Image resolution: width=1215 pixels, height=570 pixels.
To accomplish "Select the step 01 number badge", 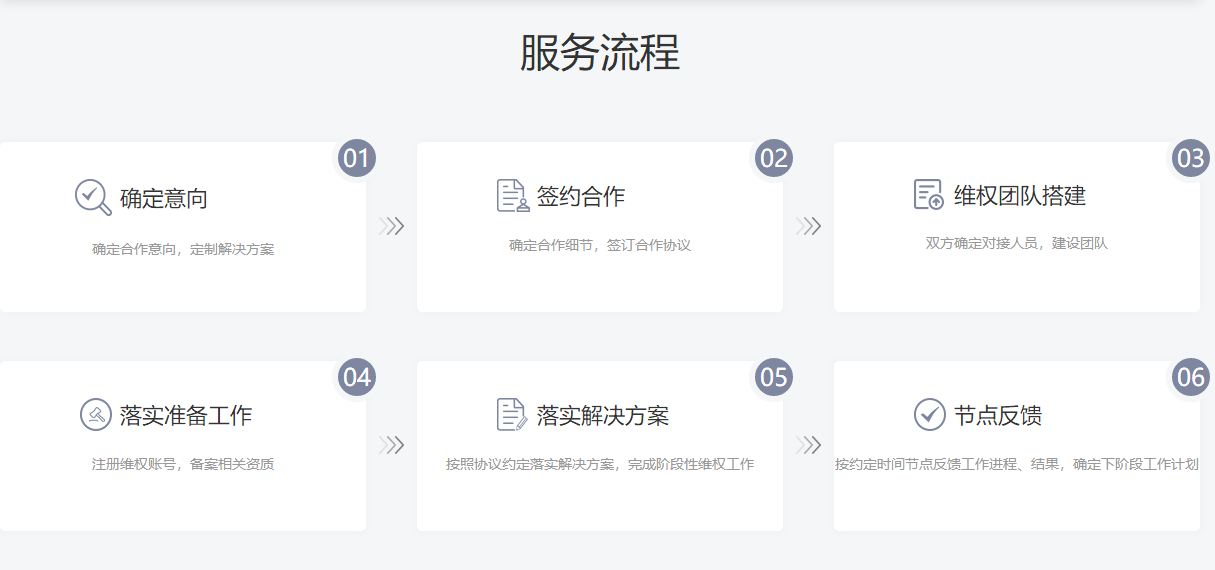I will 356,158.
